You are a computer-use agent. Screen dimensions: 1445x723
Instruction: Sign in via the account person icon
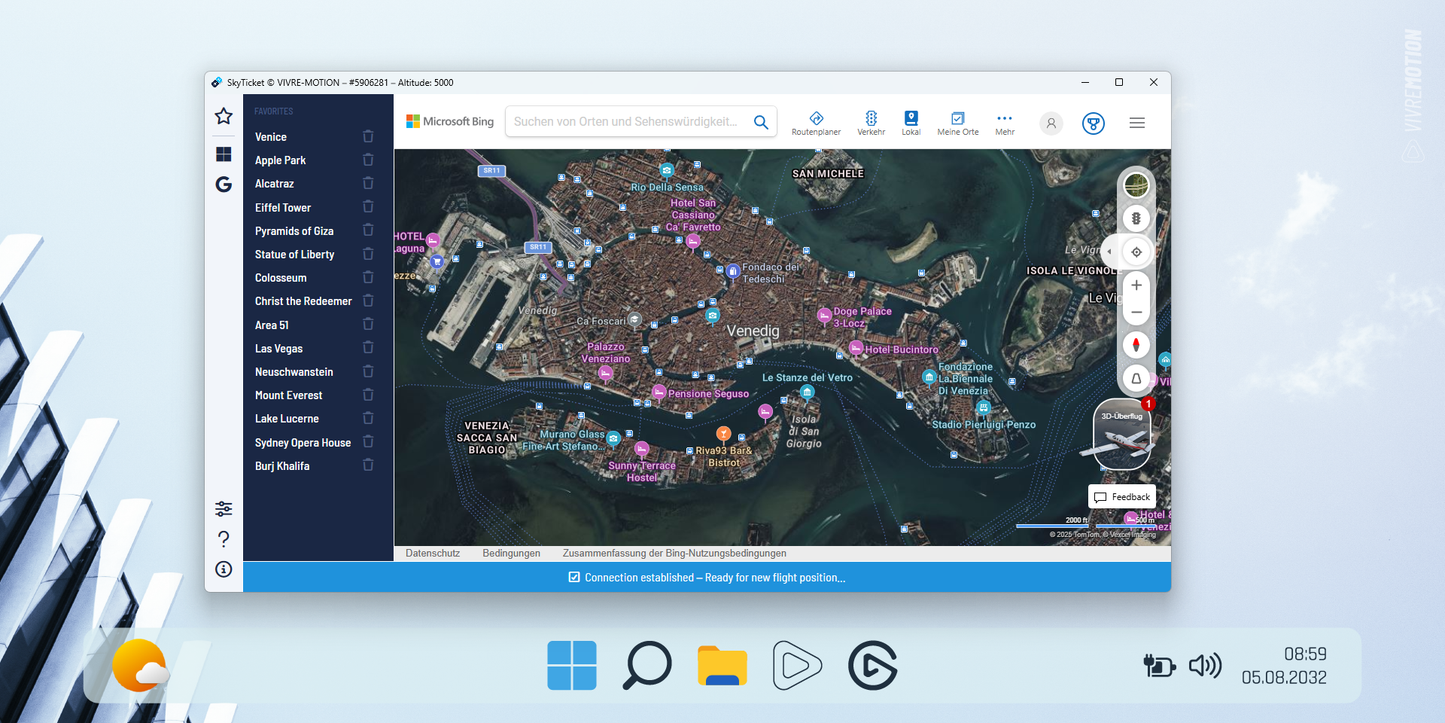(1050, 122)
